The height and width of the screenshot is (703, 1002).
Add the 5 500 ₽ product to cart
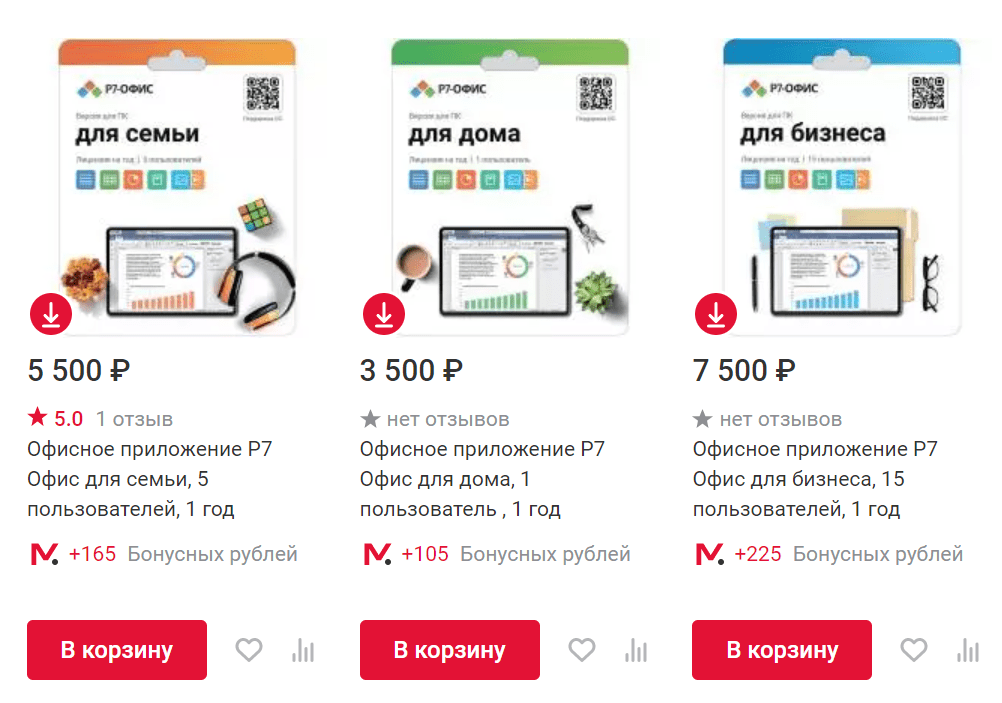click(117, 649)
